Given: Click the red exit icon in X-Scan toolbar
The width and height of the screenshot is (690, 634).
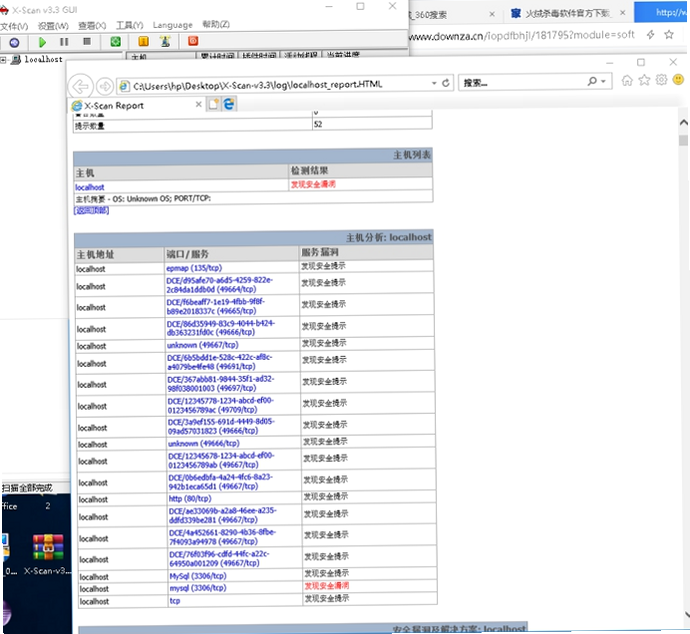Looking at the screenshot, I should pos(193,41).
